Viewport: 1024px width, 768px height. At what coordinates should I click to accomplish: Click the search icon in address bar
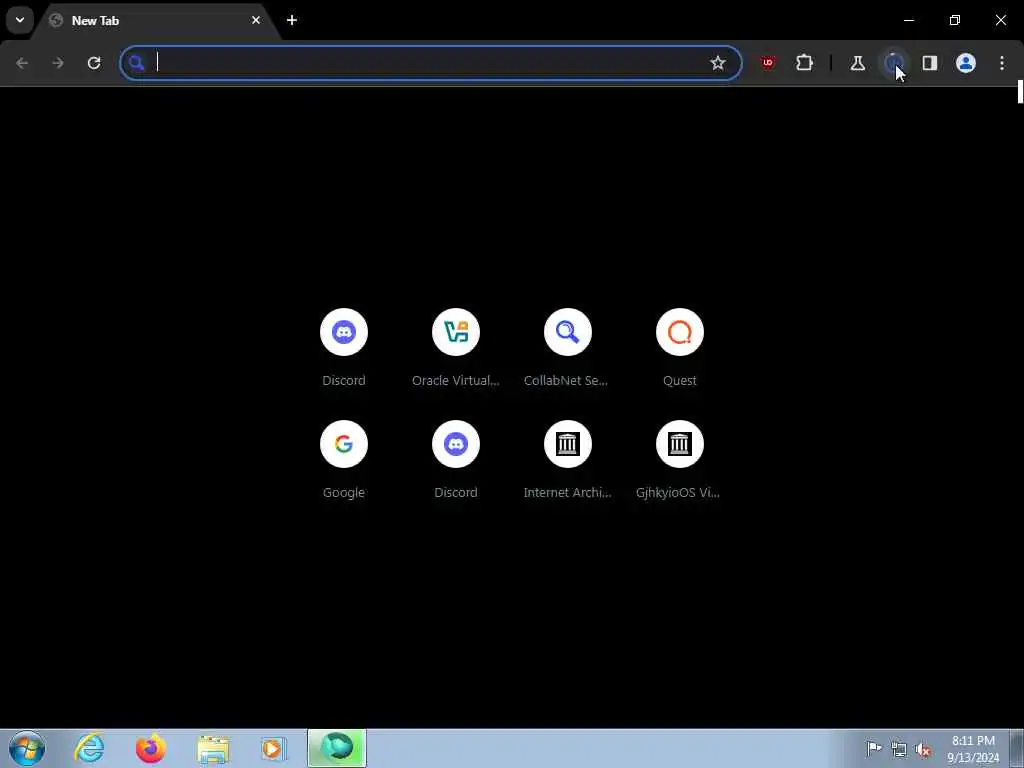(136, 63)
